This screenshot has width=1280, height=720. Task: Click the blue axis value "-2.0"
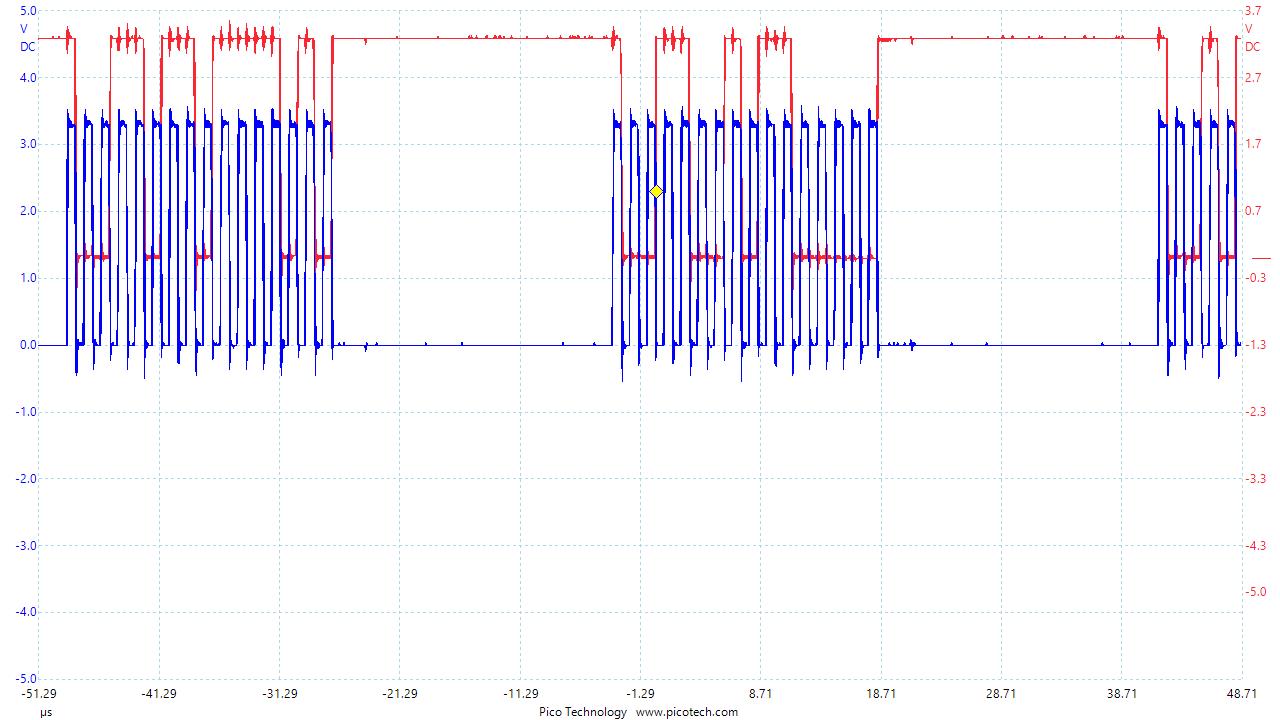pyautogui.click(x=28, y=479)
